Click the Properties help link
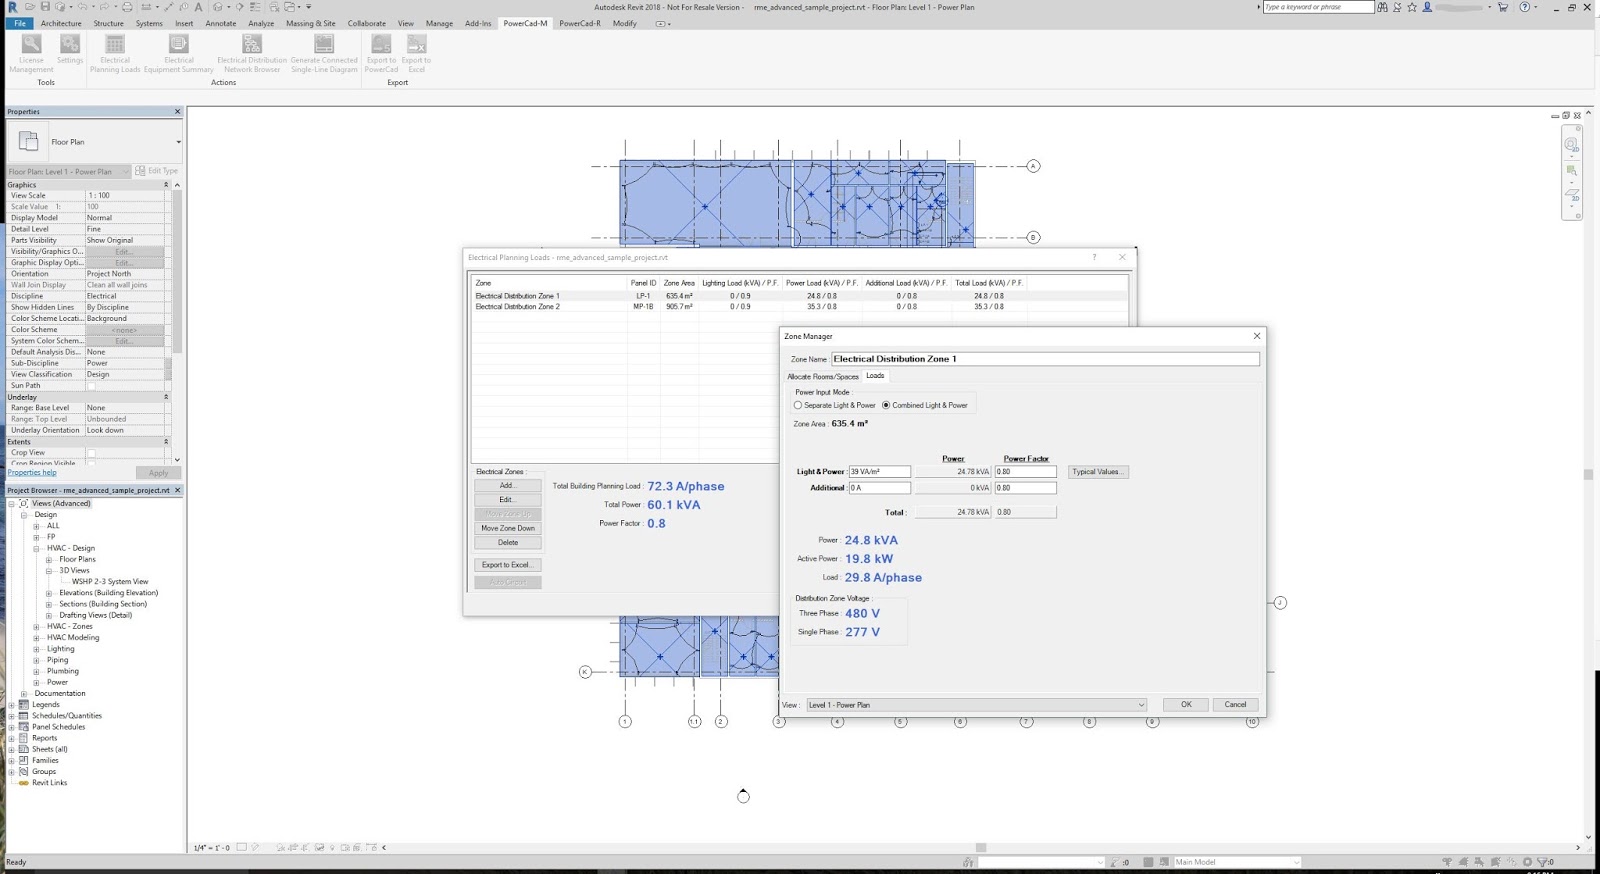 point(32,473)
